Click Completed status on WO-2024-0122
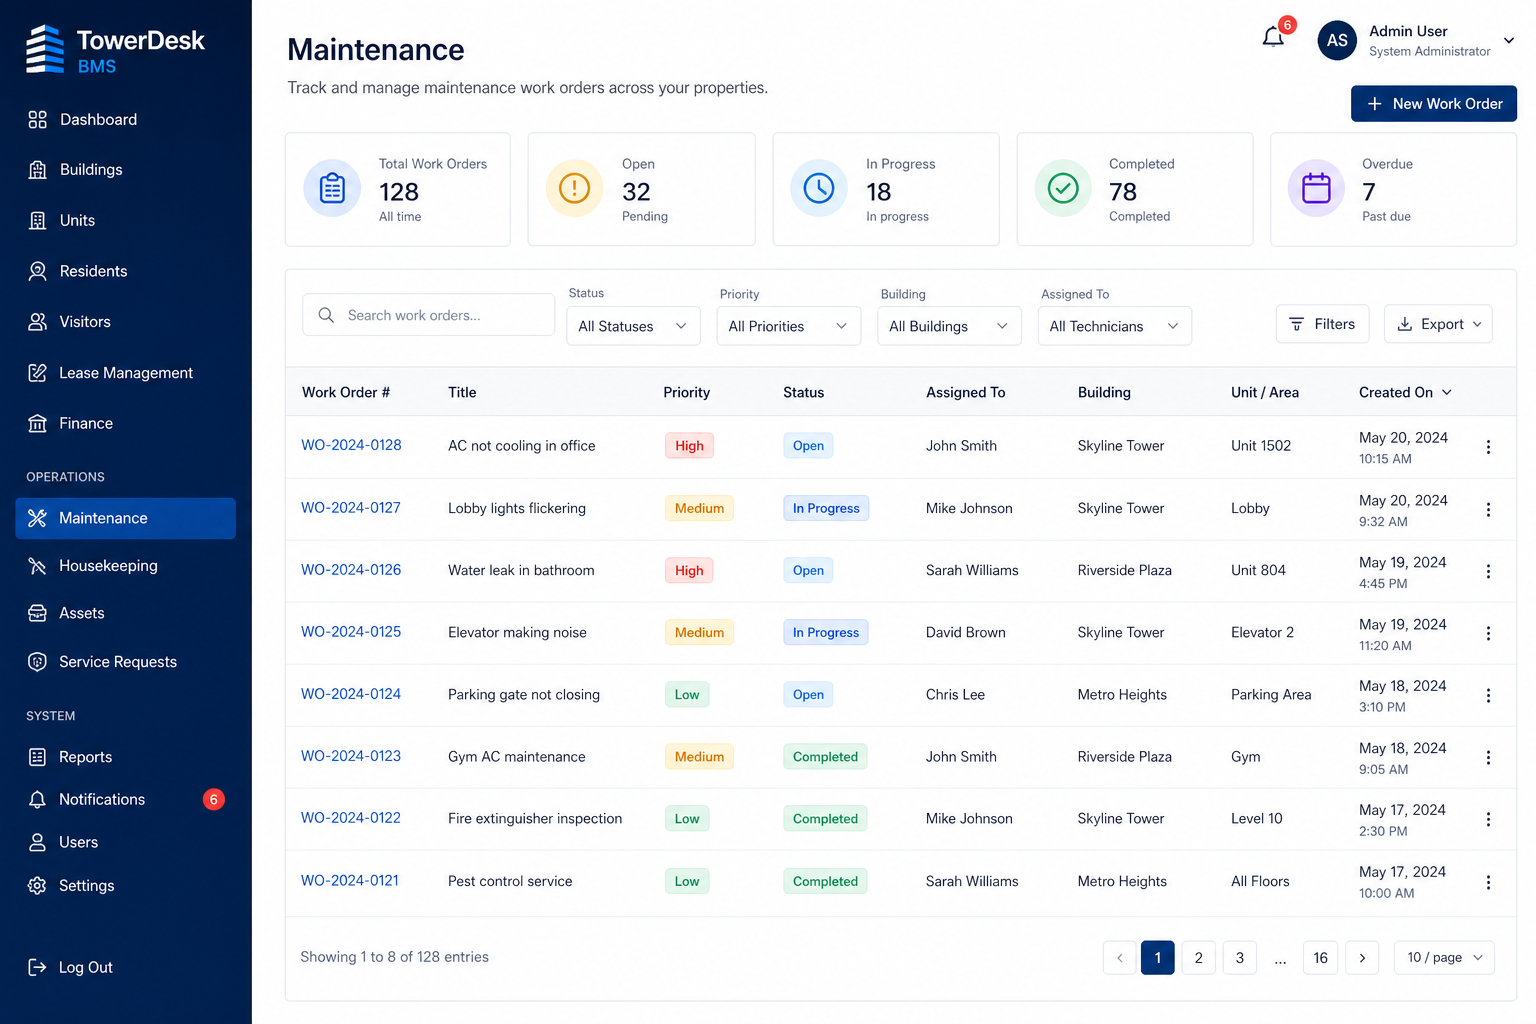Image resolution: width=1536 pixels, height=1024 pixels. coord(825,819)
